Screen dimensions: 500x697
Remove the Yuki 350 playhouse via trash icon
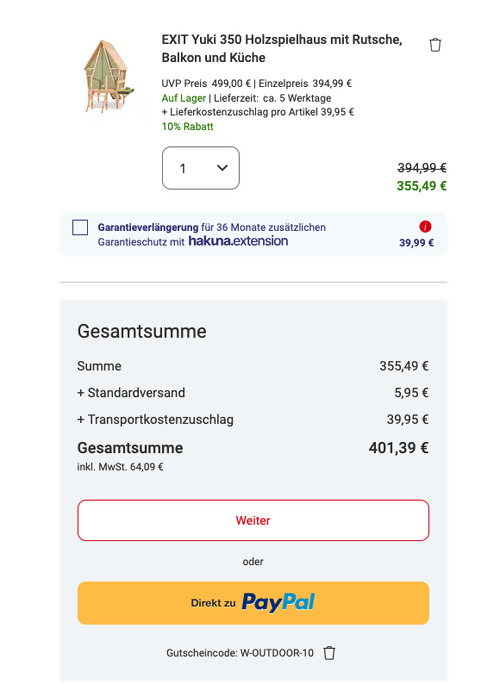click(435, 45)
